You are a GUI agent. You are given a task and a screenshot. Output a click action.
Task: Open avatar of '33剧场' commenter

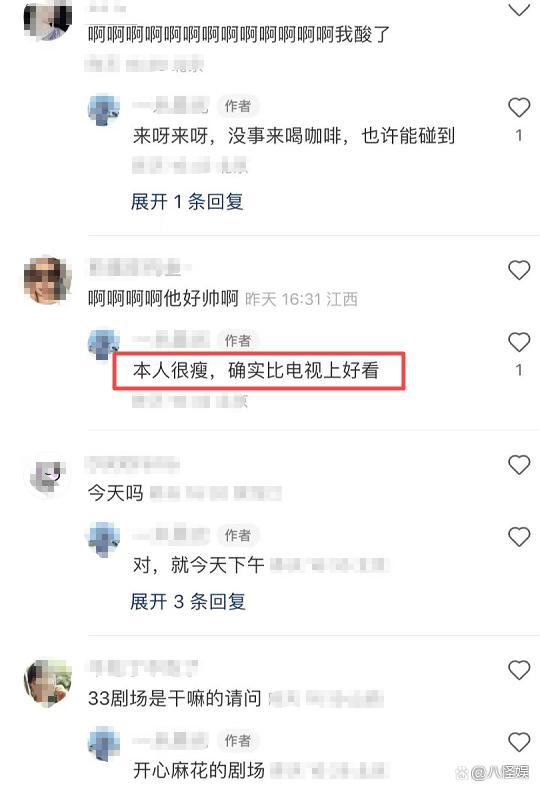click(x=48, y=682)
